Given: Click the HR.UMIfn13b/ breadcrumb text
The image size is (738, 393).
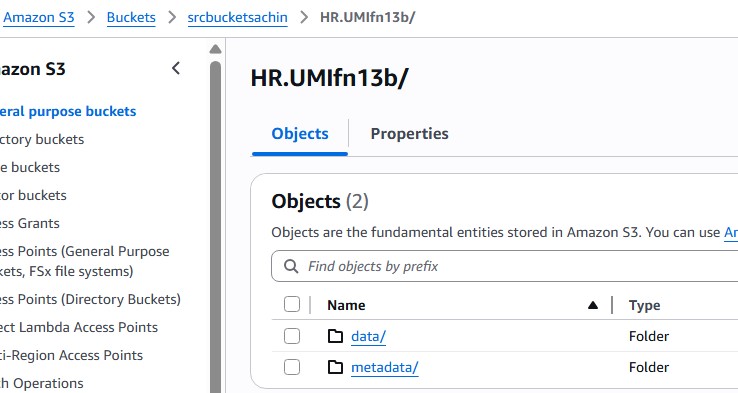Looking at the screenshot, I should pyautogui.click(x=368, y=17).
